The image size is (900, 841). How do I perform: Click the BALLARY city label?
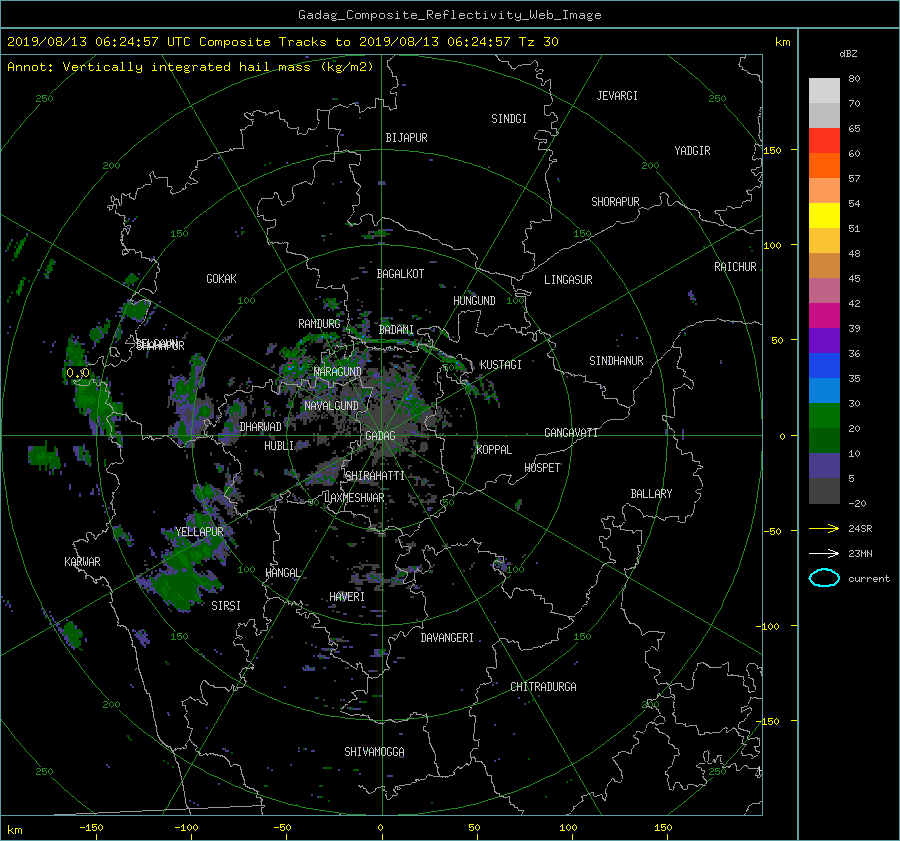651,494
